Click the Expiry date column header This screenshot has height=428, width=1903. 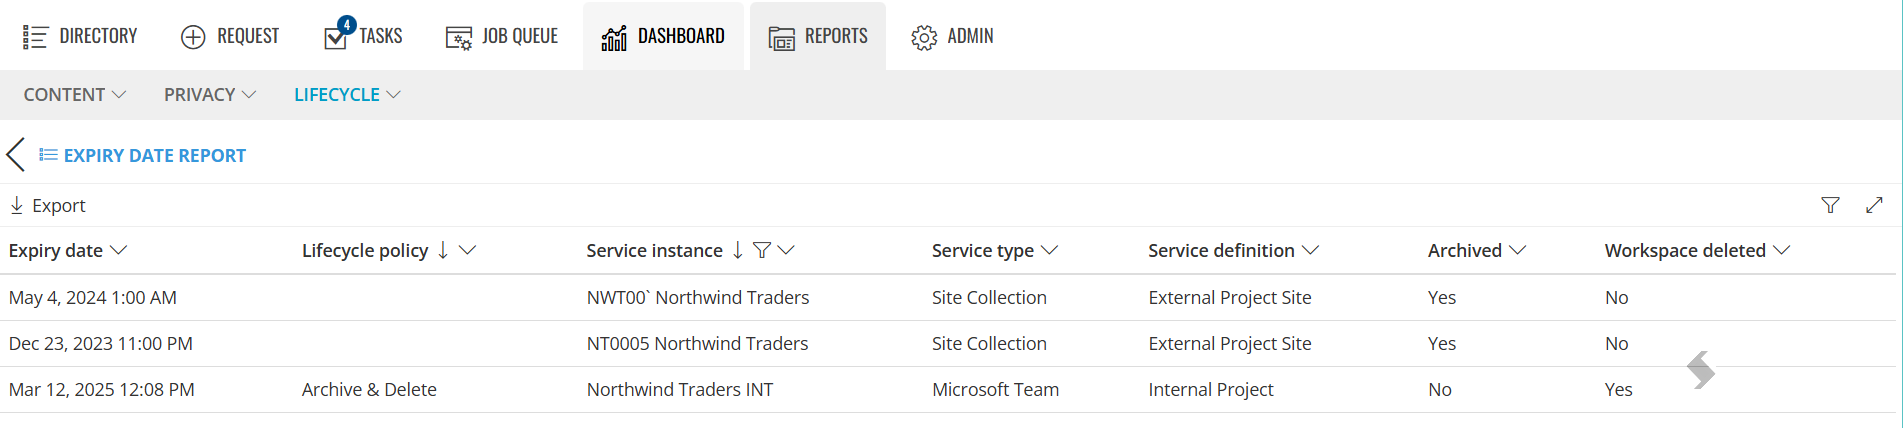pyautogui.click(x=56, y=250)
